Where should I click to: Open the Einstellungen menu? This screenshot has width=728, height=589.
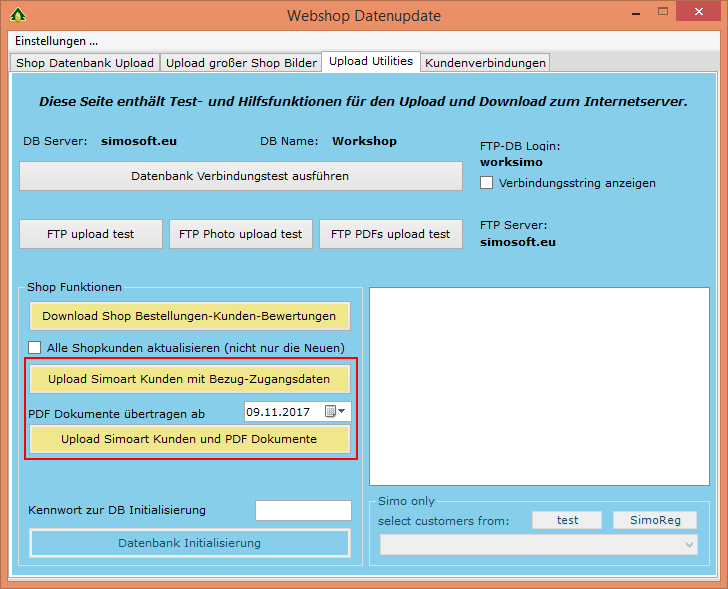pos(56,41)
